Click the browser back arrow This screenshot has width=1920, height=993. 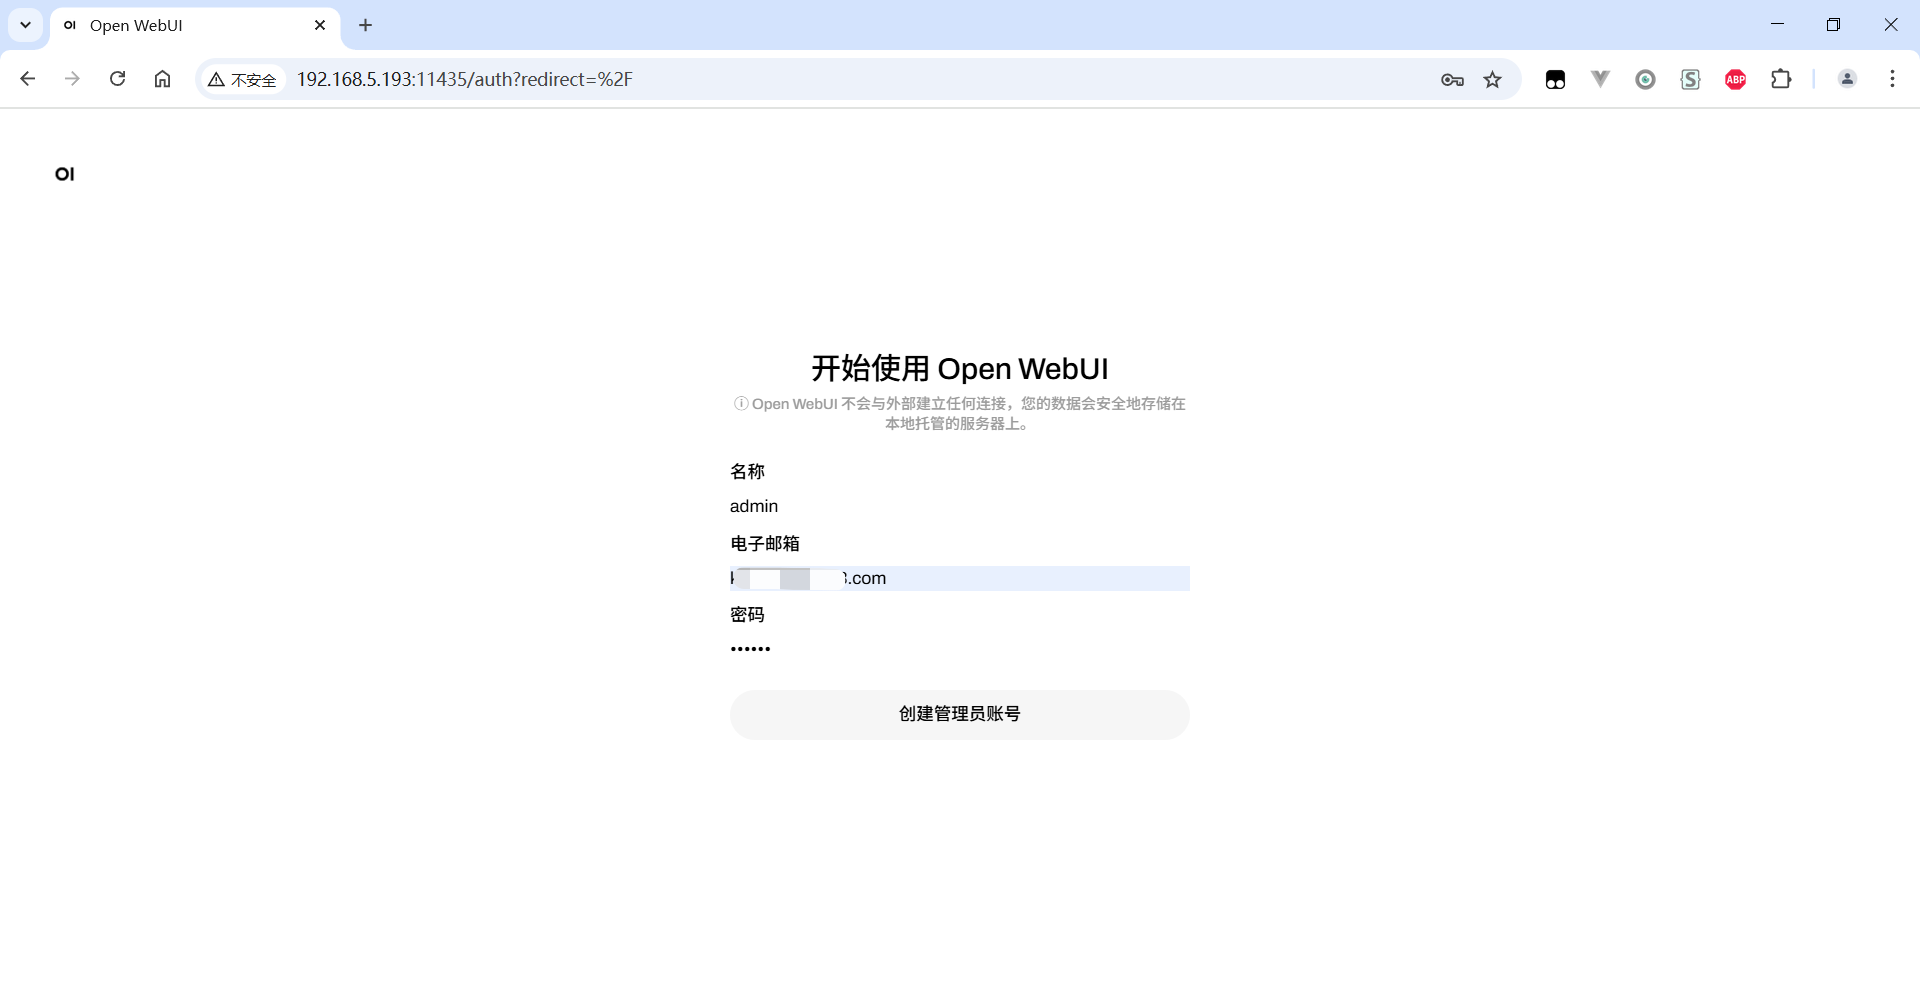point(28,79)
